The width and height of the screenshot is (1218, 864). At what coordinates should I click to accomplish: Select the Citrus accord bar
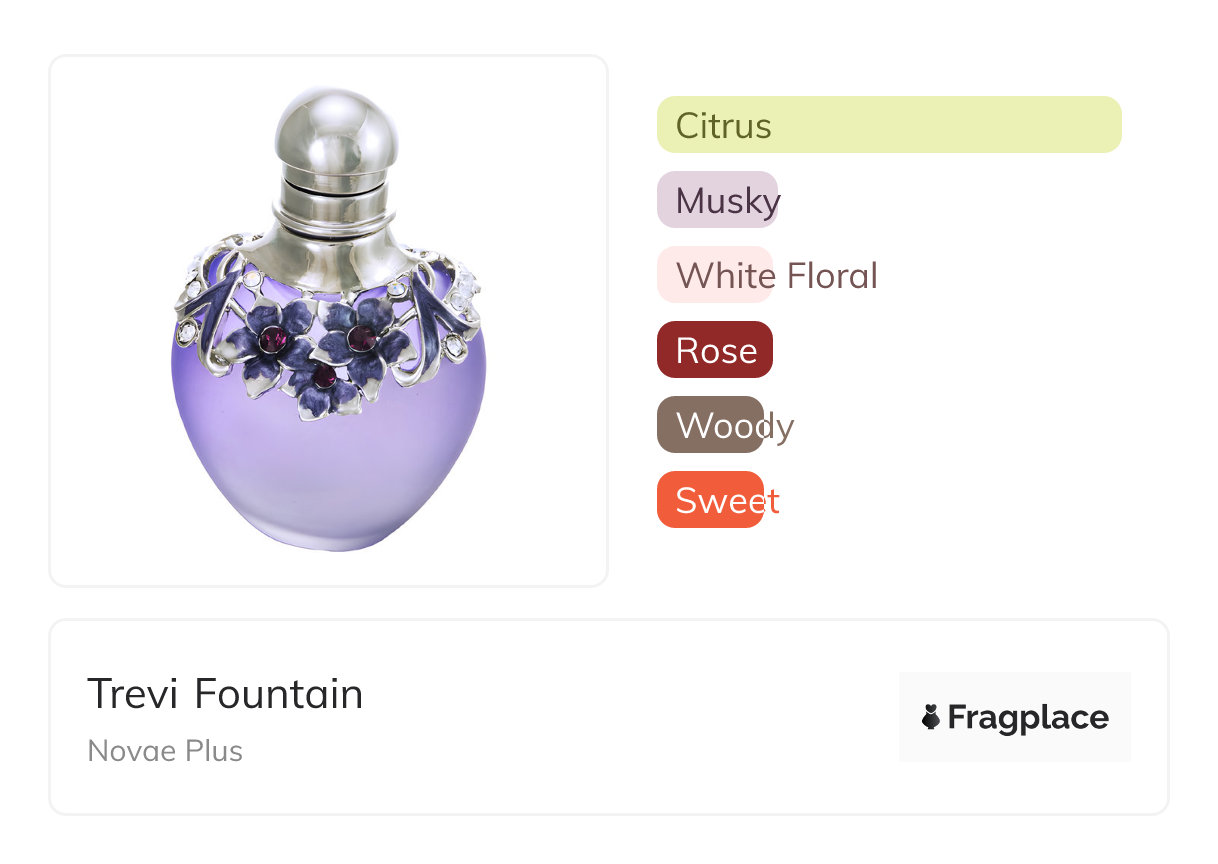pos(888,125)
